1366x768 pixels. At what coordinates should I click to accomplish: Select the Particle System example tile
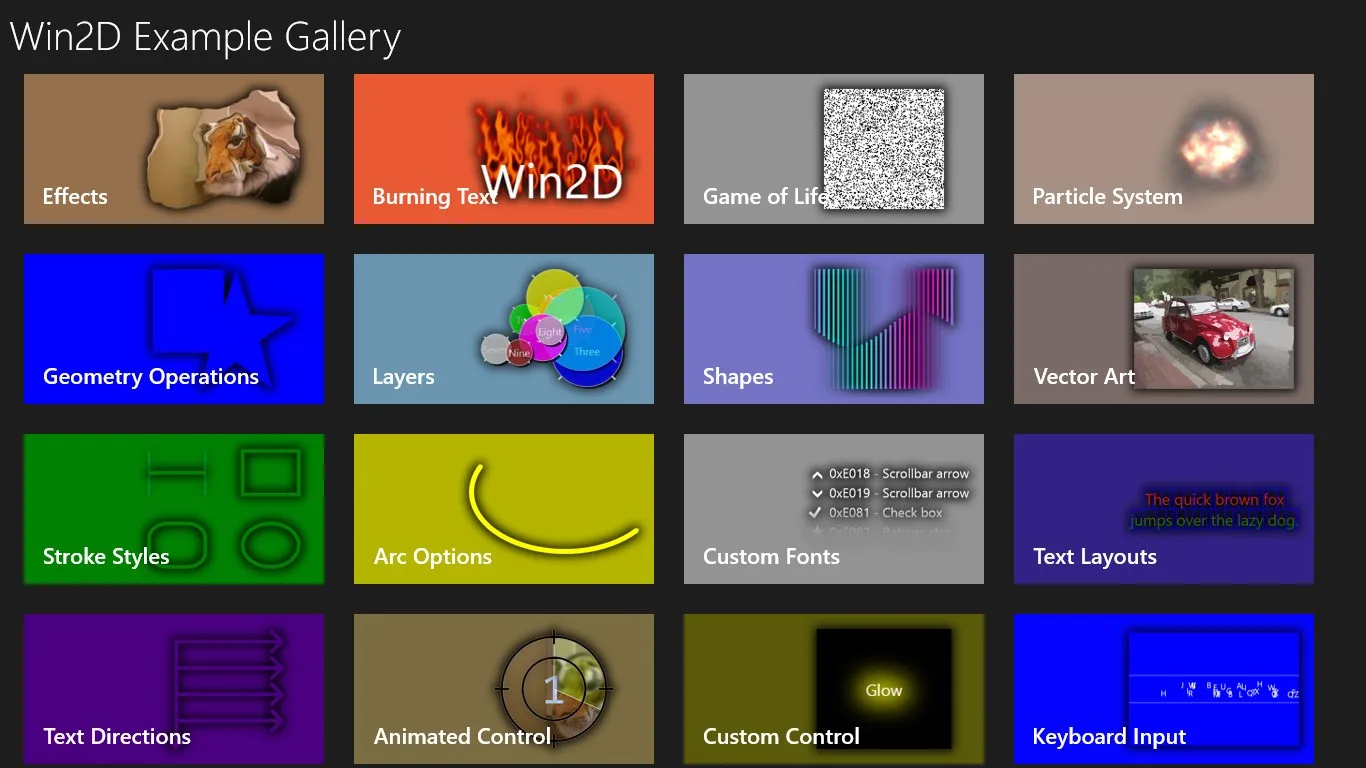coord(1164,149)
